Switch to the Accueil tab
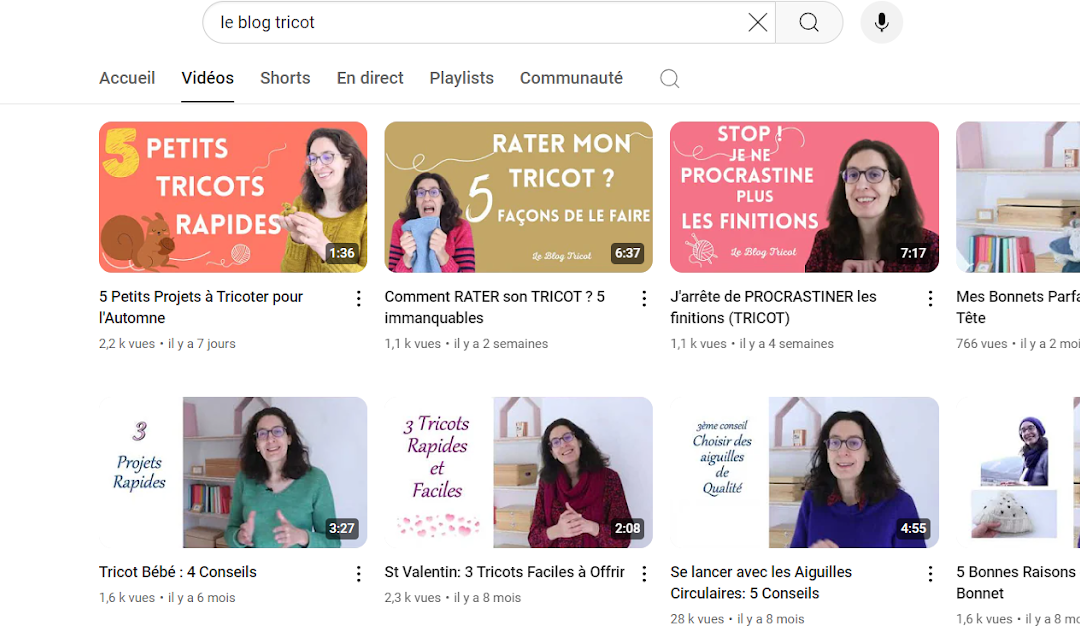Screen dimensions: 1080x626 pyautogui.click(x=127, y=78)
